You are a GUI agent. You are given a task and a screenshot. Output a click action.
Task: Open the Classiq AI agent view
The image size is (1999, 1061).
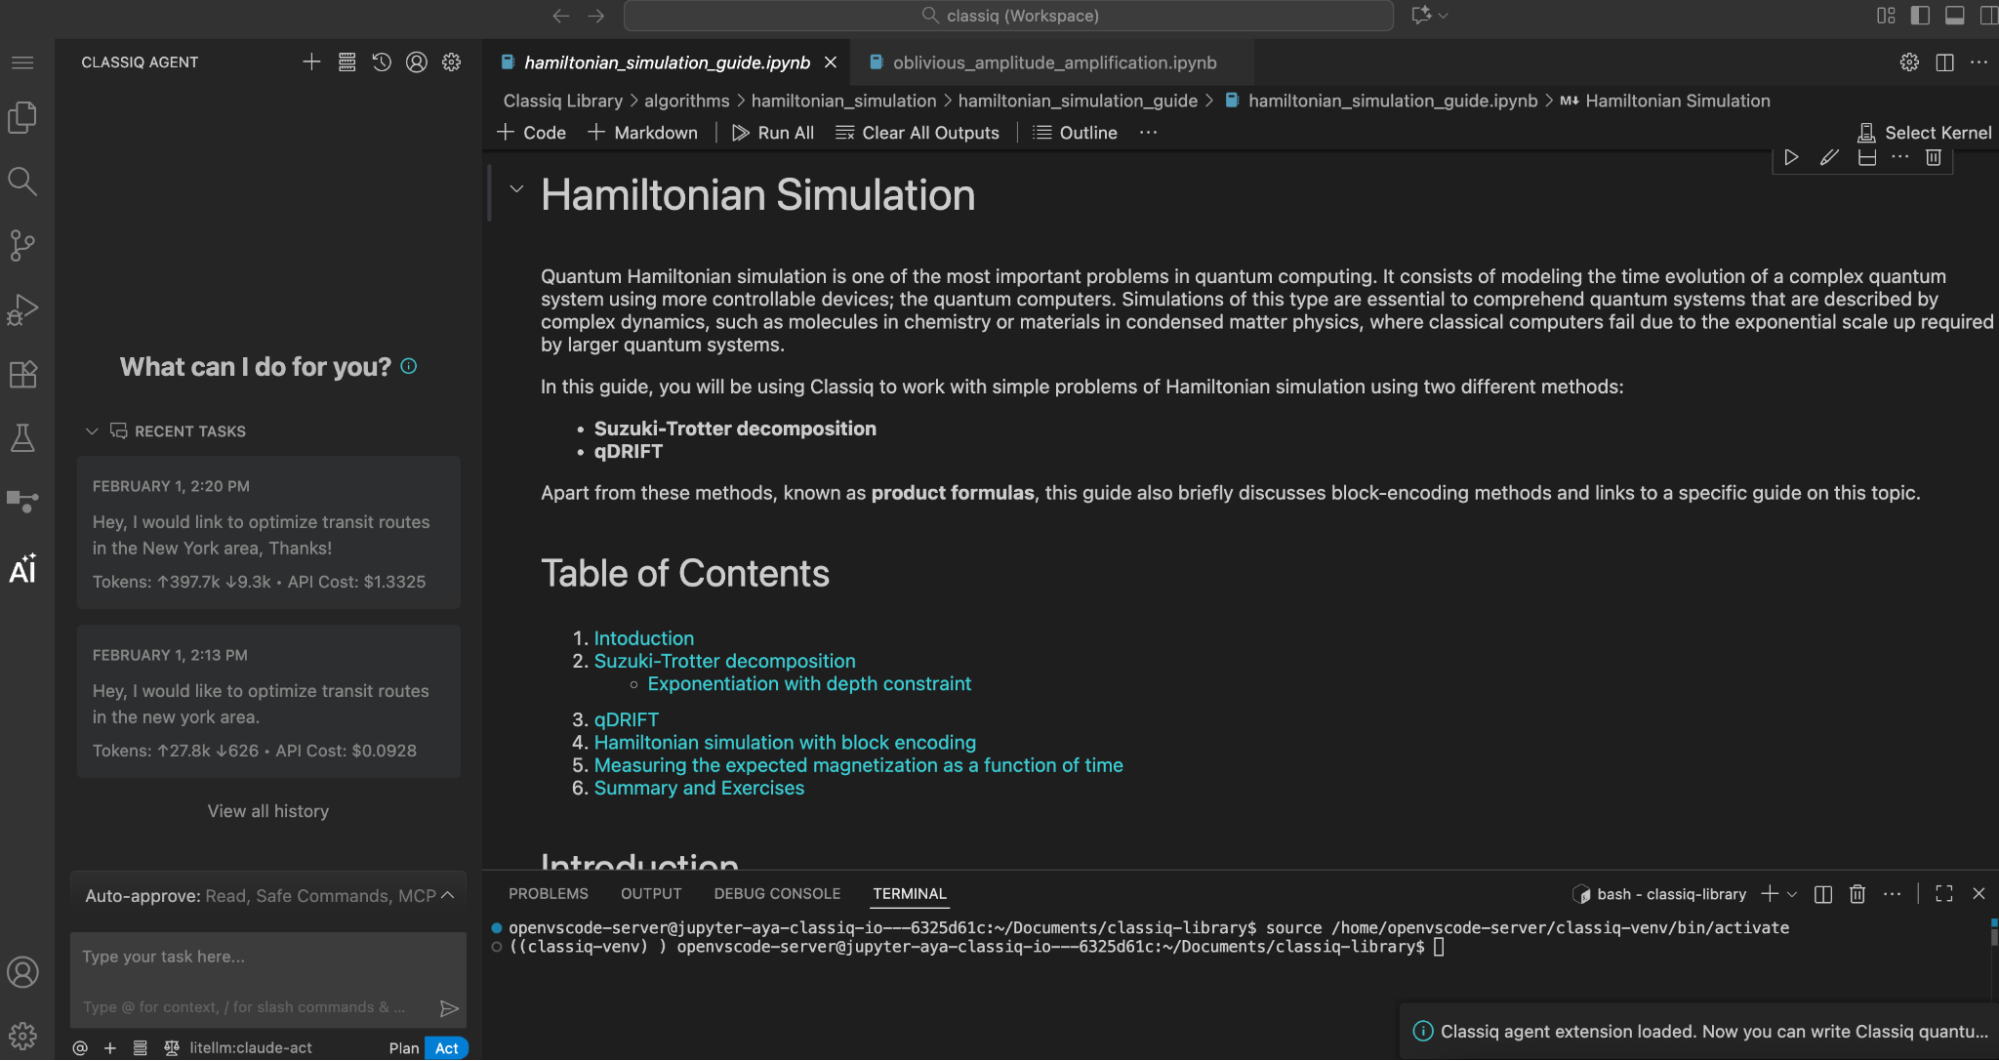22,569
